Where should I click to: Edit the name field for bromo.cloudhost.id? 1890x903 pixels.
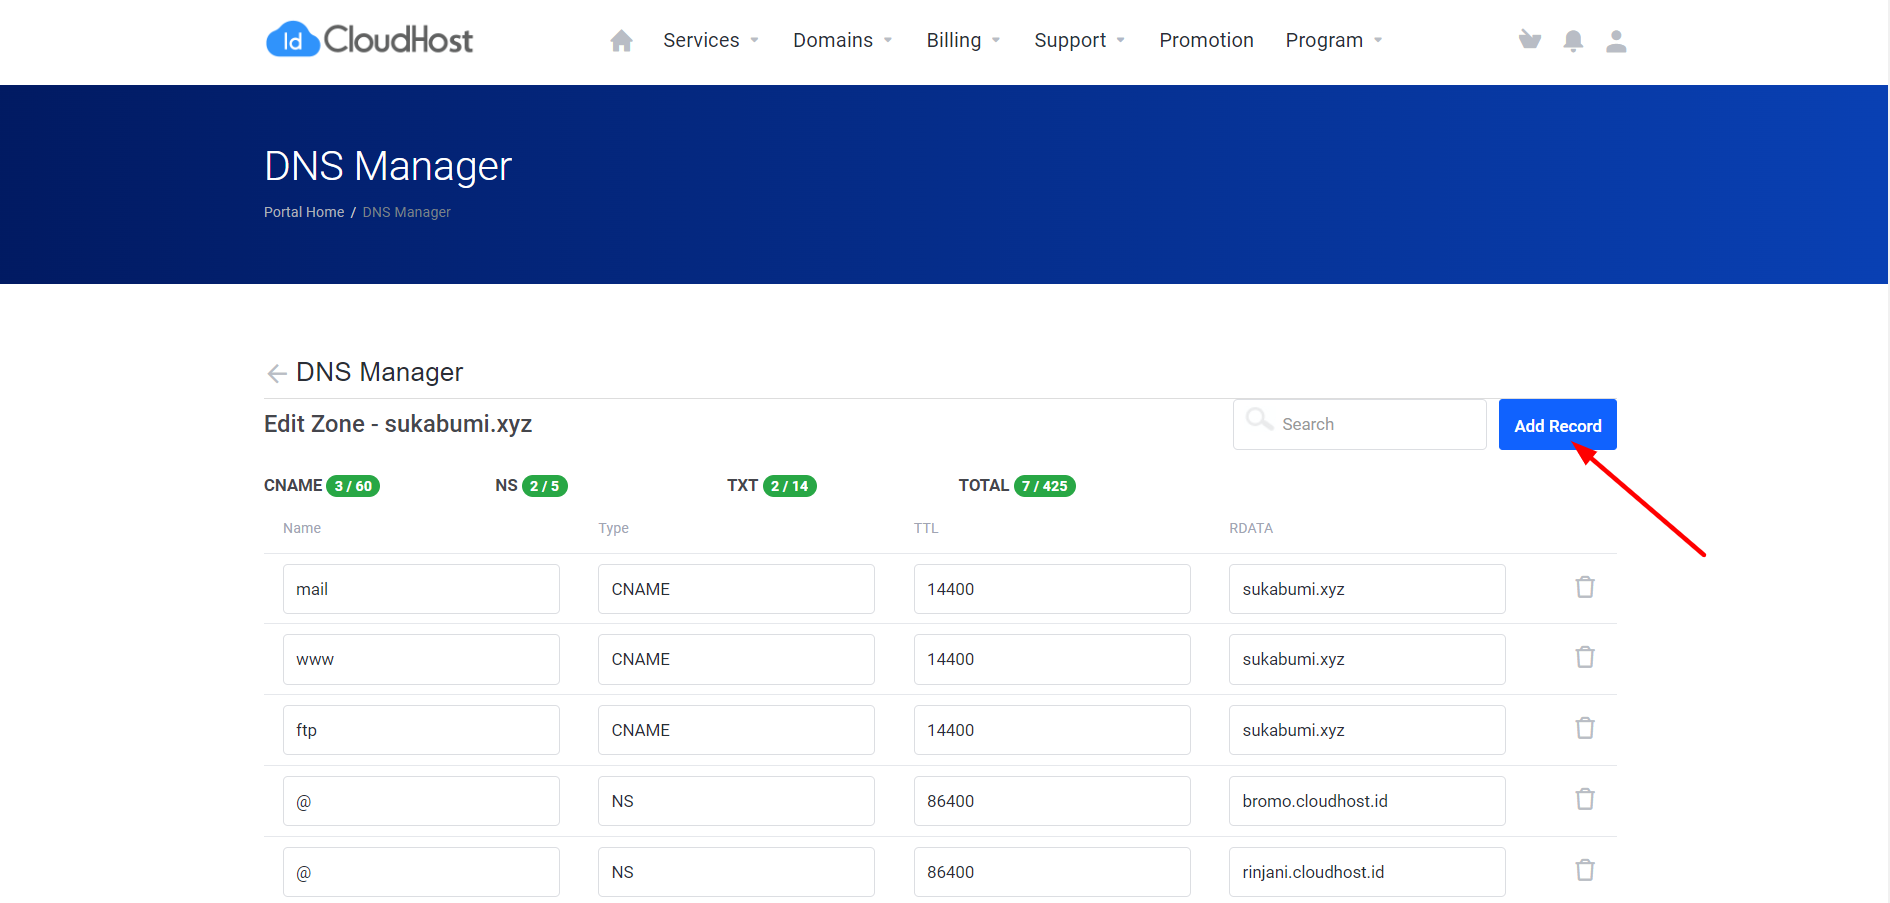pyautogui.click(x=421, y=801)
